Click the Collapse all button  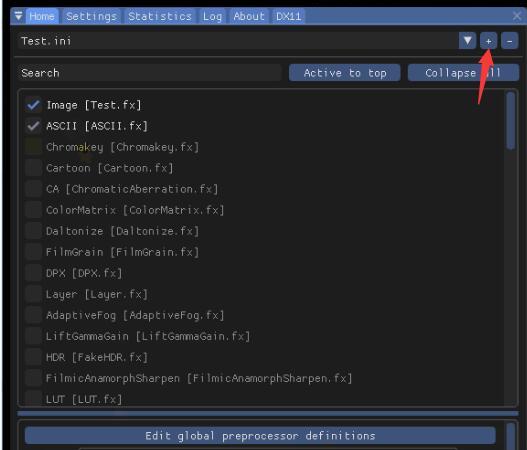[x=463, y=73]
